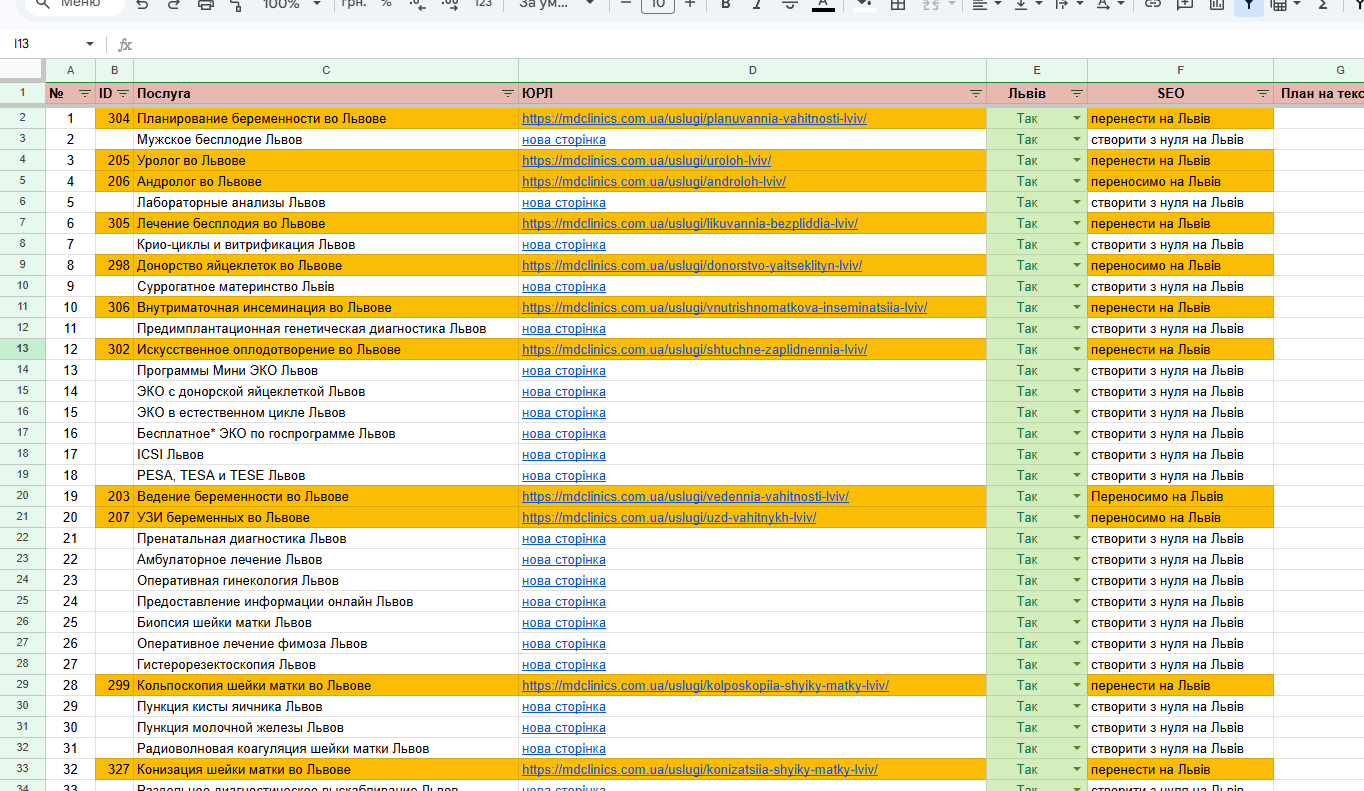Screen dimensions: 1364x791
Task: Open the uroloh-lviv URL link
Action: [x=646, y=160]
